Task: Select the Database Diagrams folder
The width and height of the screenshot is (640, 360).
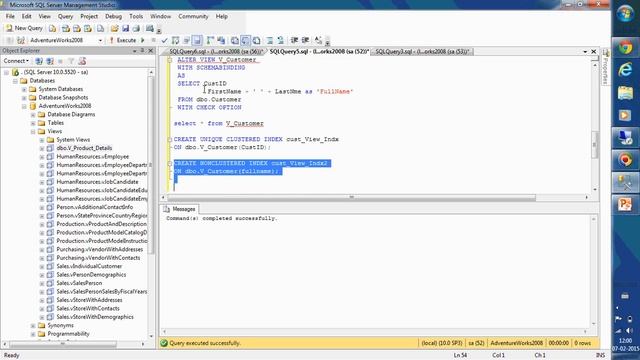Action: [x=71, y=114]
